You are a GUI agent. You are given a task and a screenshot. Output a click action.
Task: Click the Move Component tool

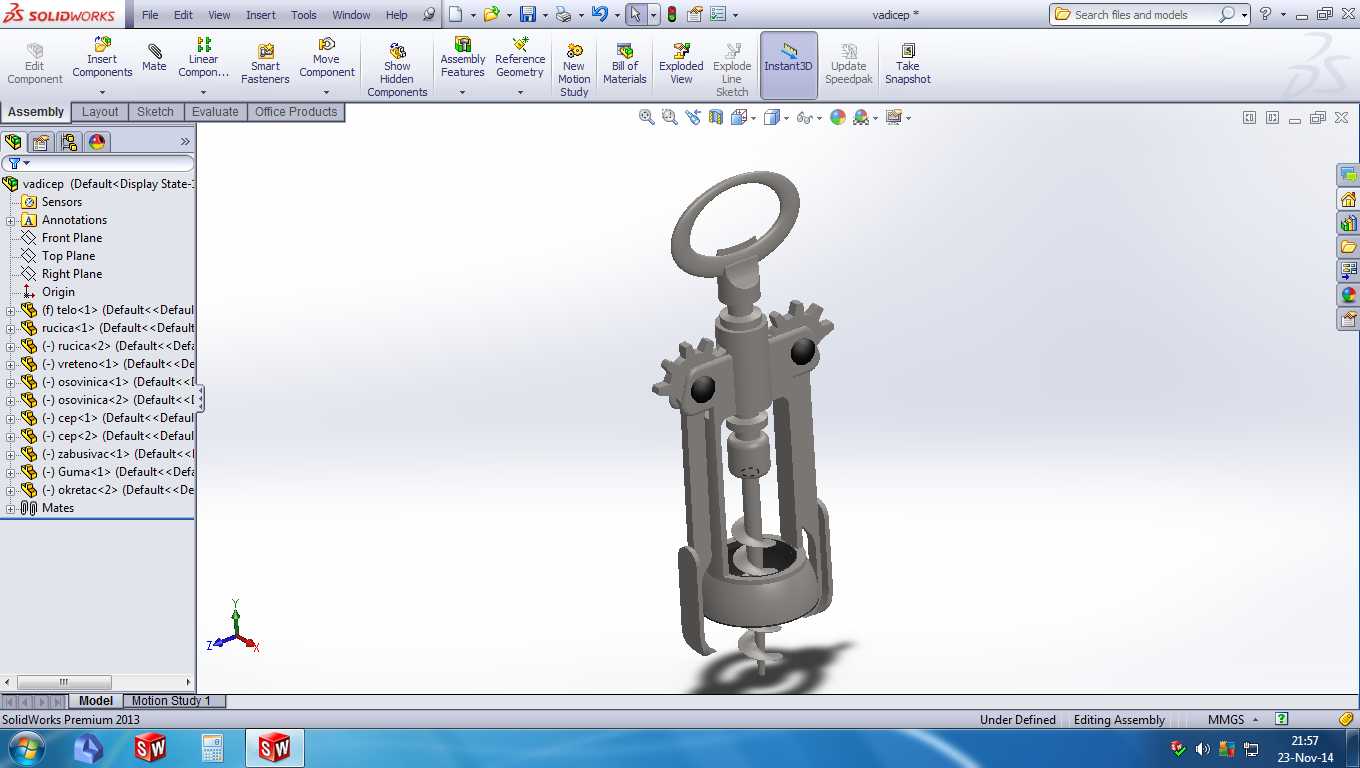[327, 58]
